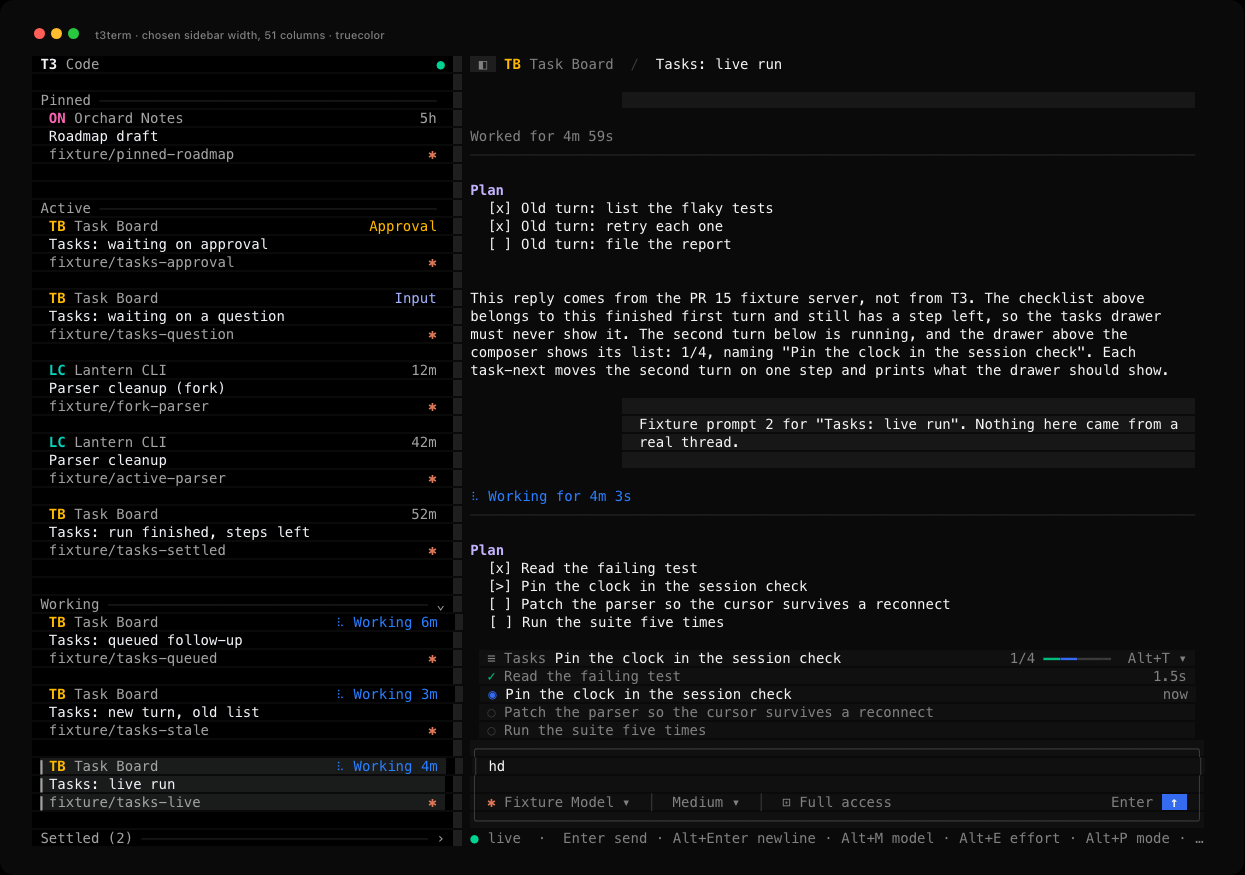Click the [x] box for Read the failing test
The height and width of the screenshot is (875, 1245).
(500, 568)
